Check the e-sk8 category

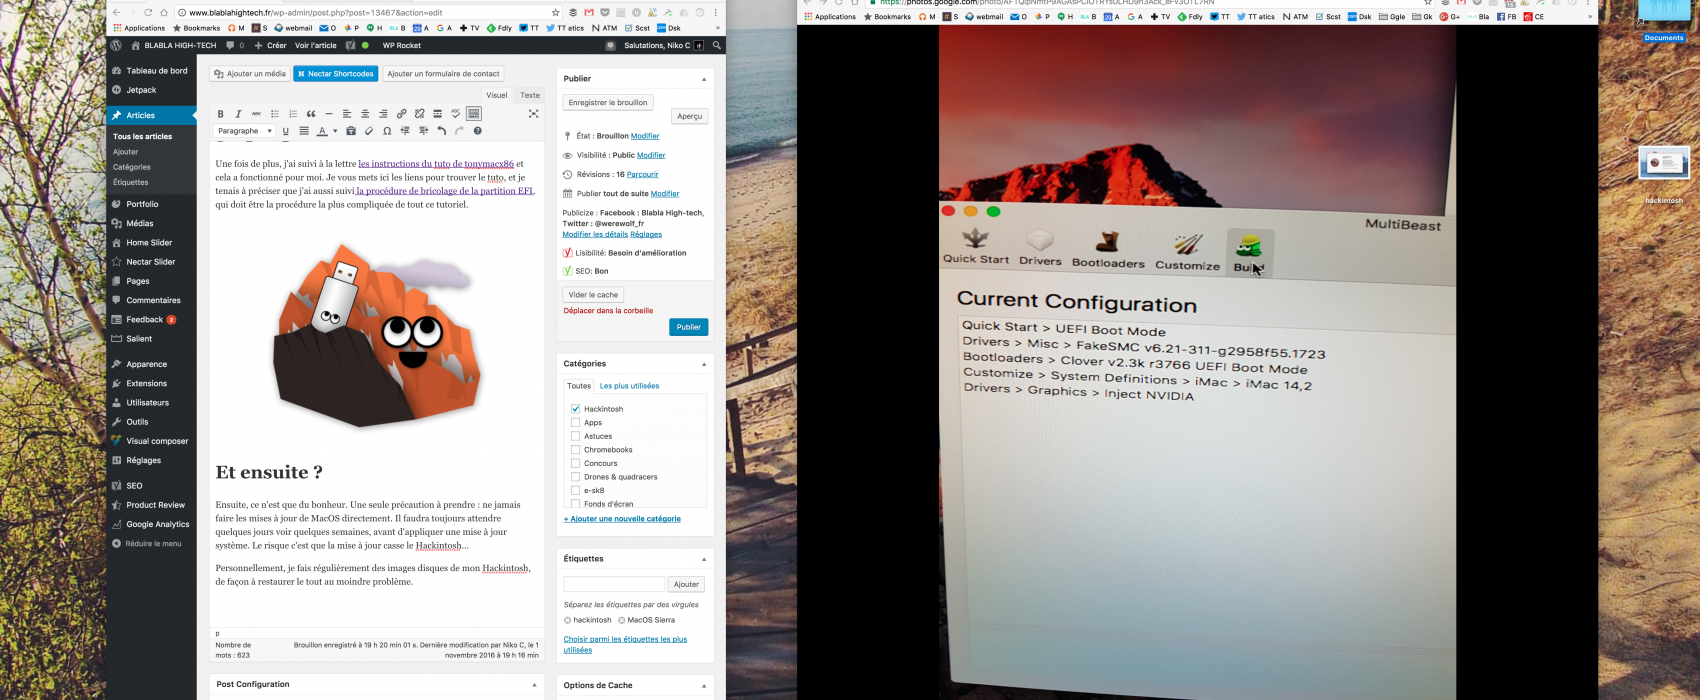pos(575,490)
